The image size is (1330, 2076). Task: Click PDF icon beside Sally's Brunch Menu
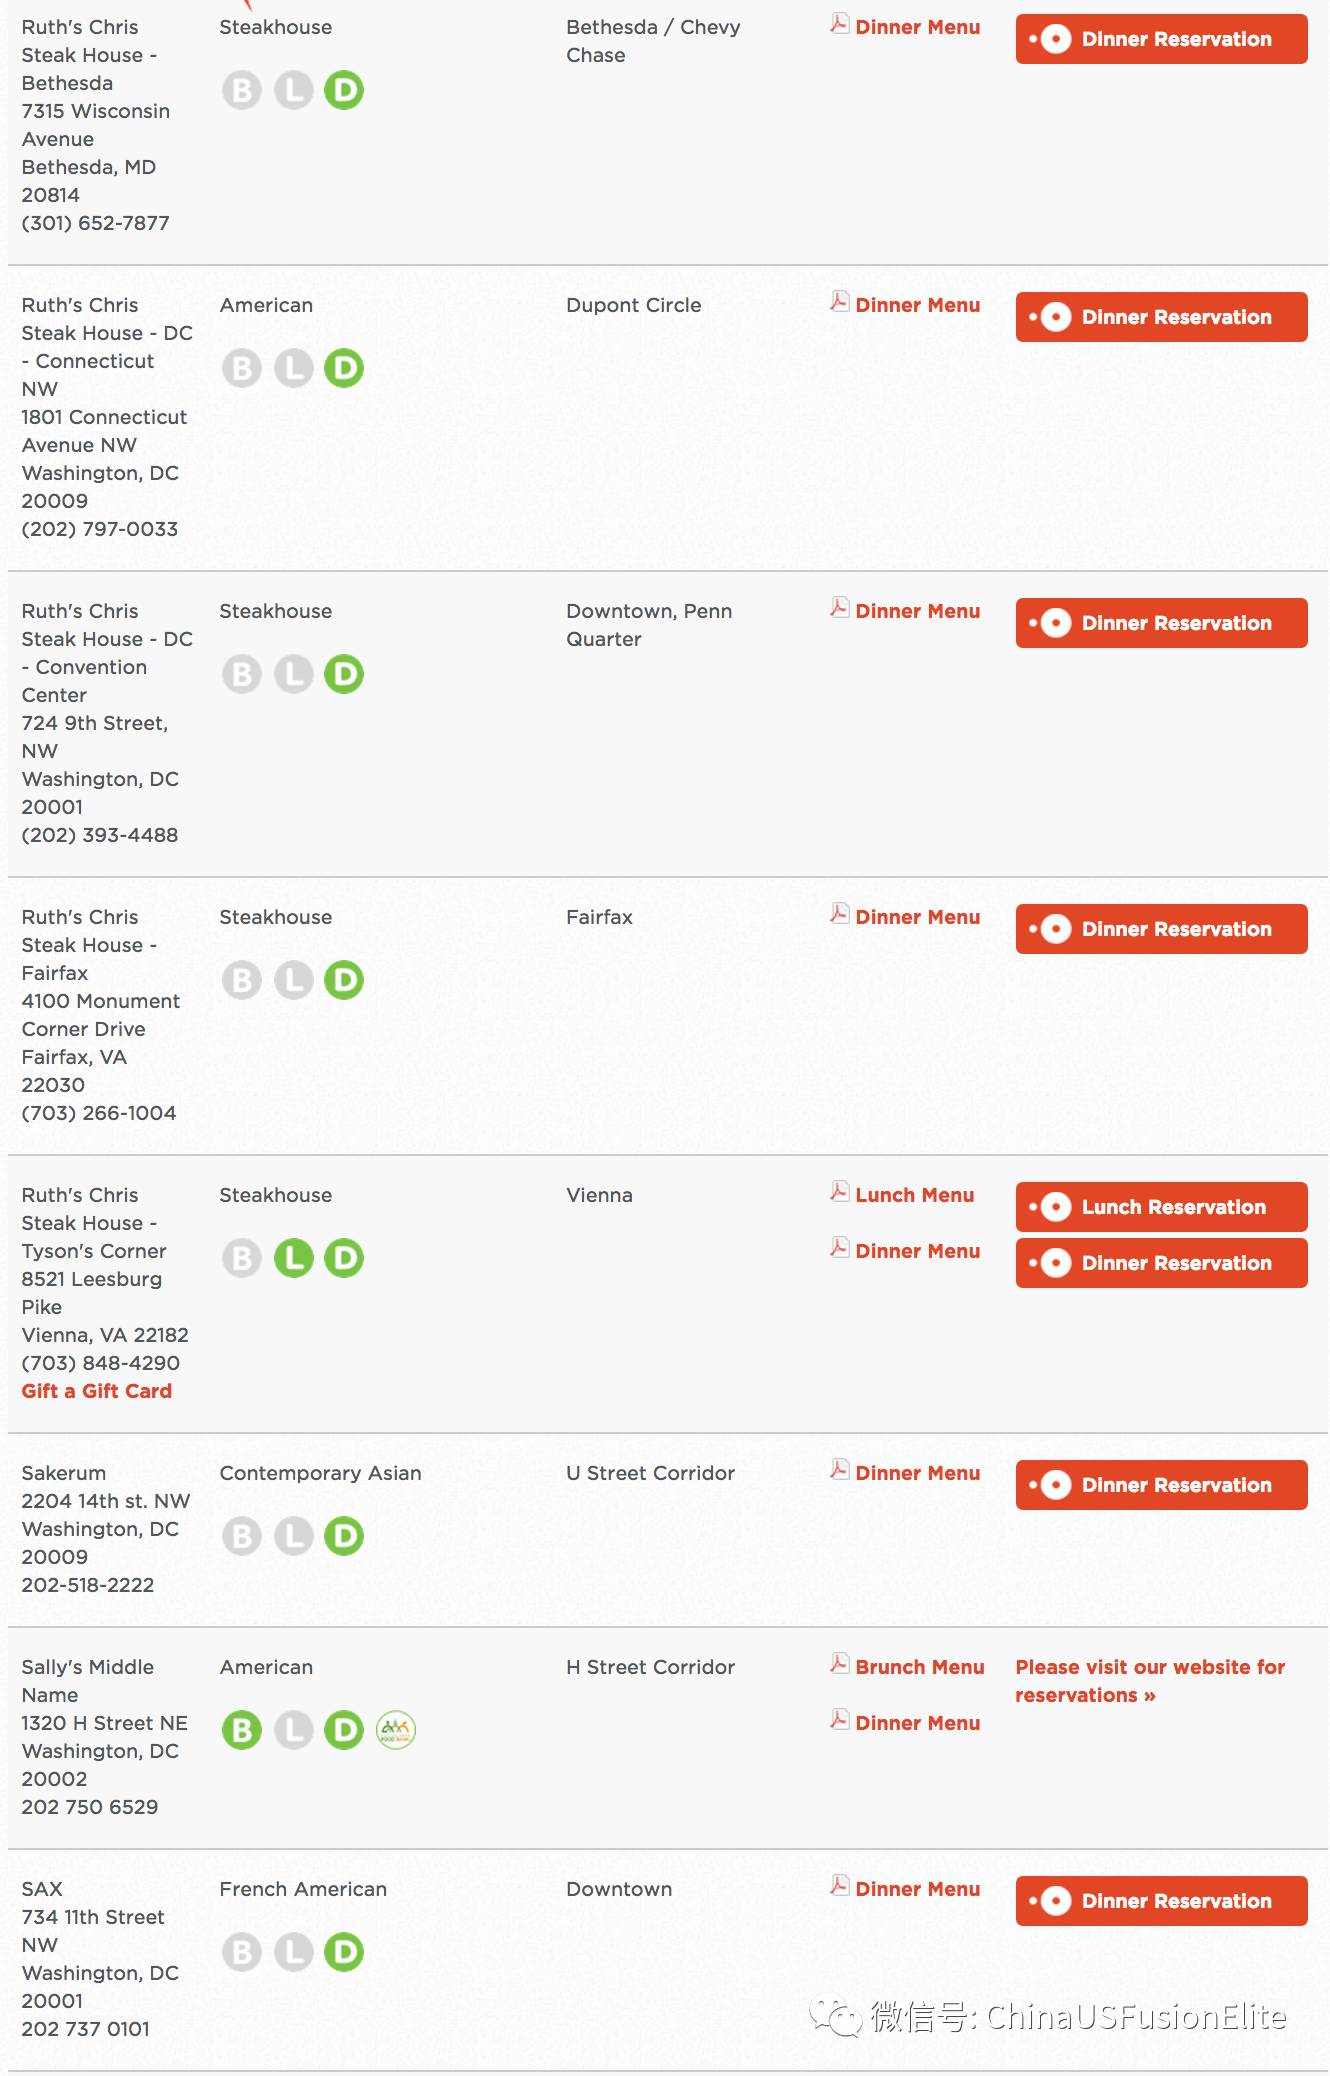840,1664
